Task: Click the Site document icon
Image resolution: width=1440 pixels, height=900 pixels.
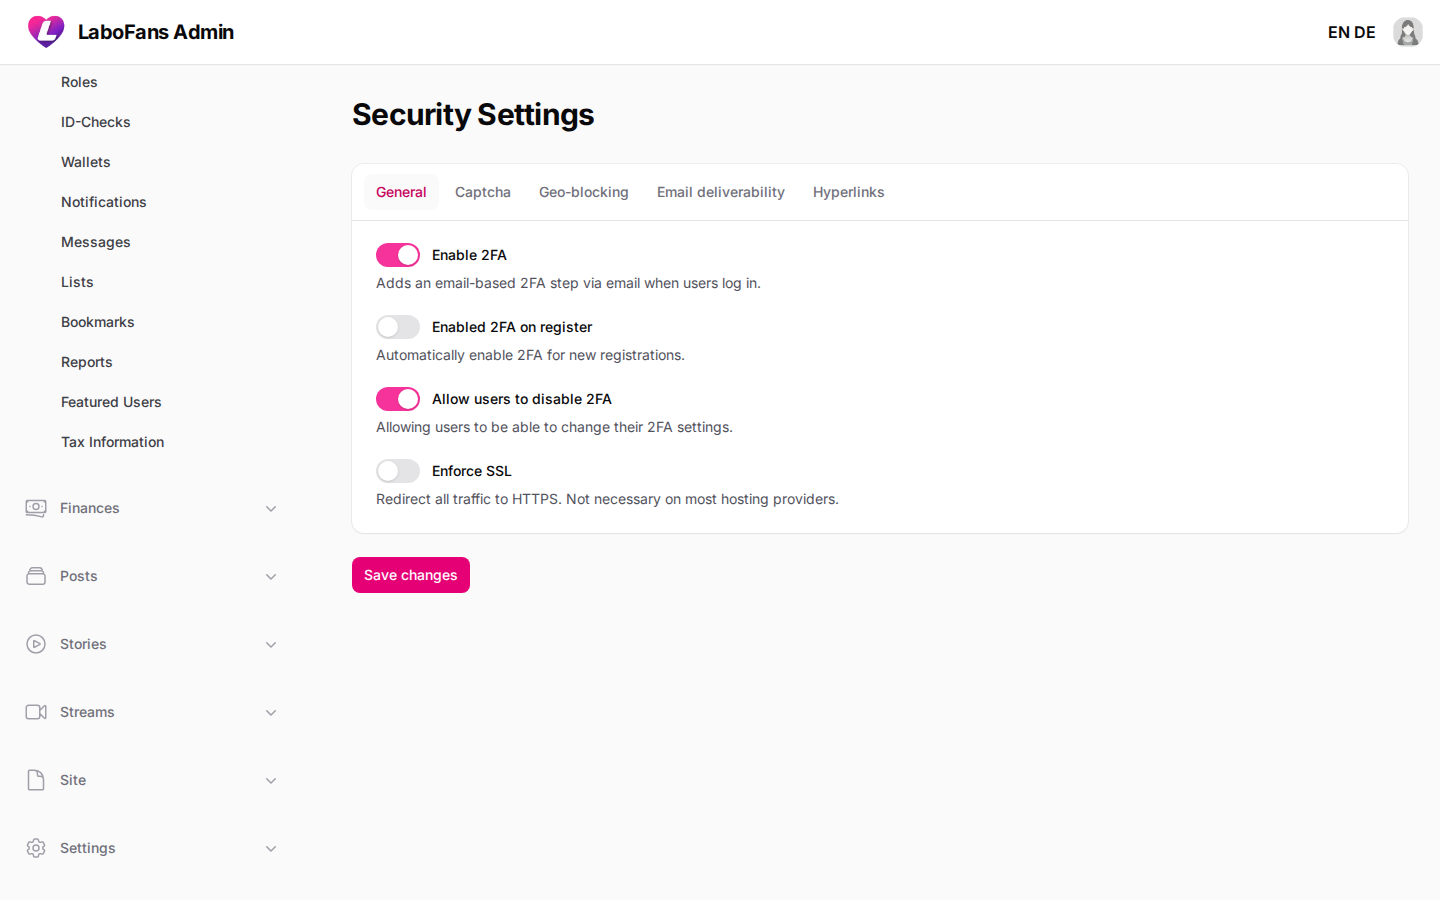Action: click(x=36, y=780)
